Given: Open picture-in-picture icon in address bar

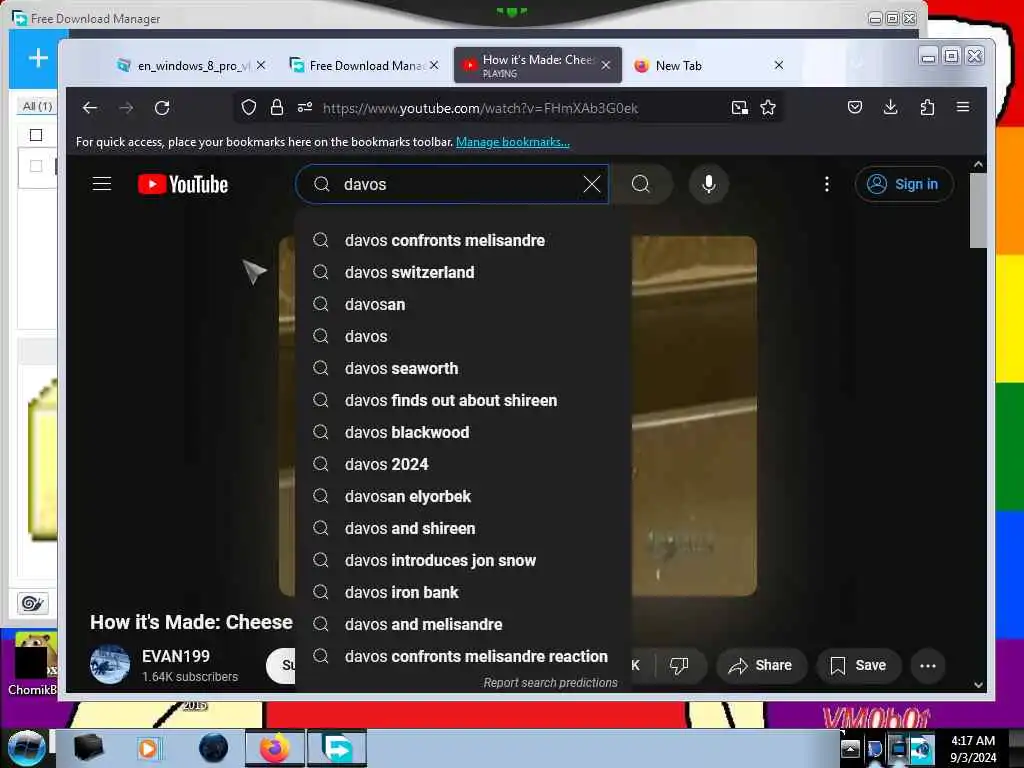Looking at the screenshot, I should click(739, 108).
